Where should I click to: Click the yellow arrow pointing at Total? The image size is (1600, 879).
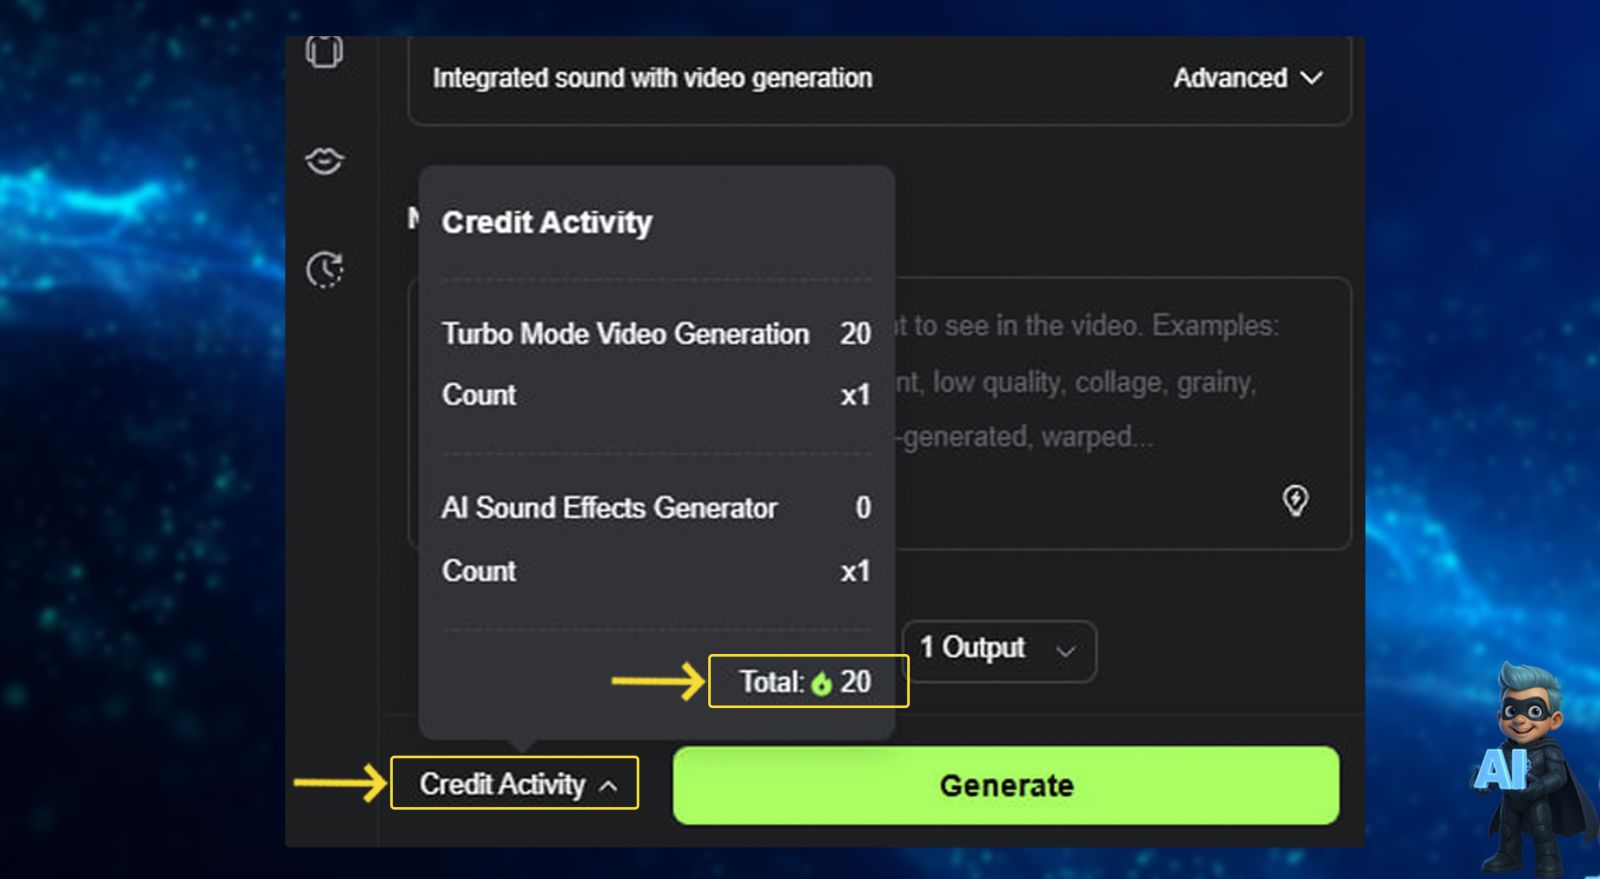tap(658, 682)
